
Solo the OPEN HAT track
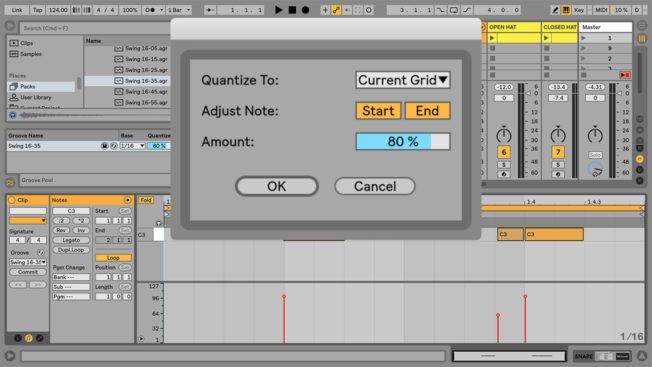pos(504,165)
